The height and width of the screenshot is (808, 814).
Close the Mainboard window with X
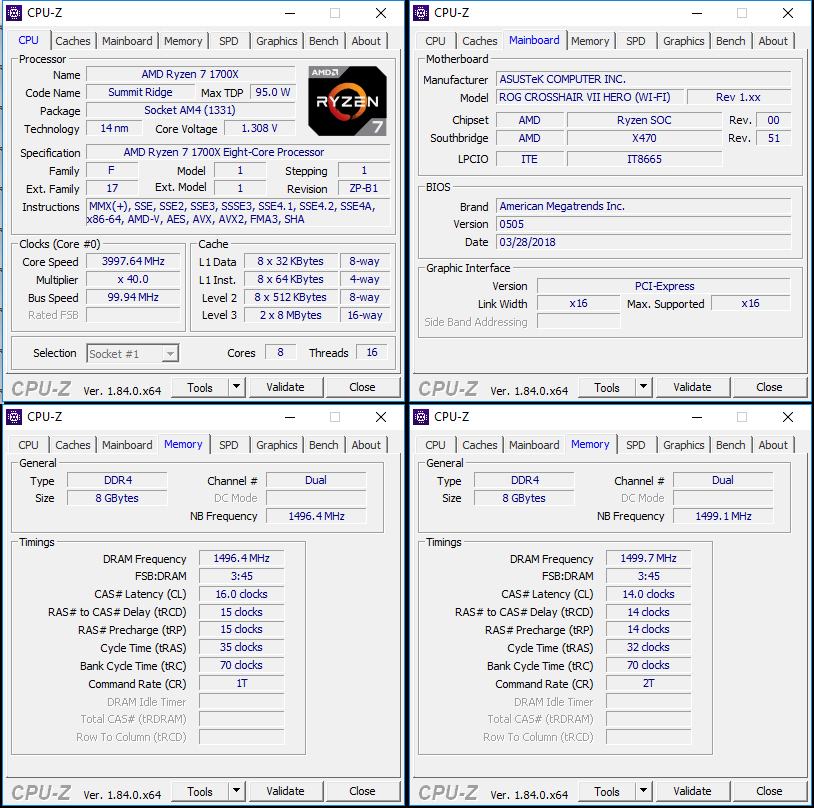788,13
